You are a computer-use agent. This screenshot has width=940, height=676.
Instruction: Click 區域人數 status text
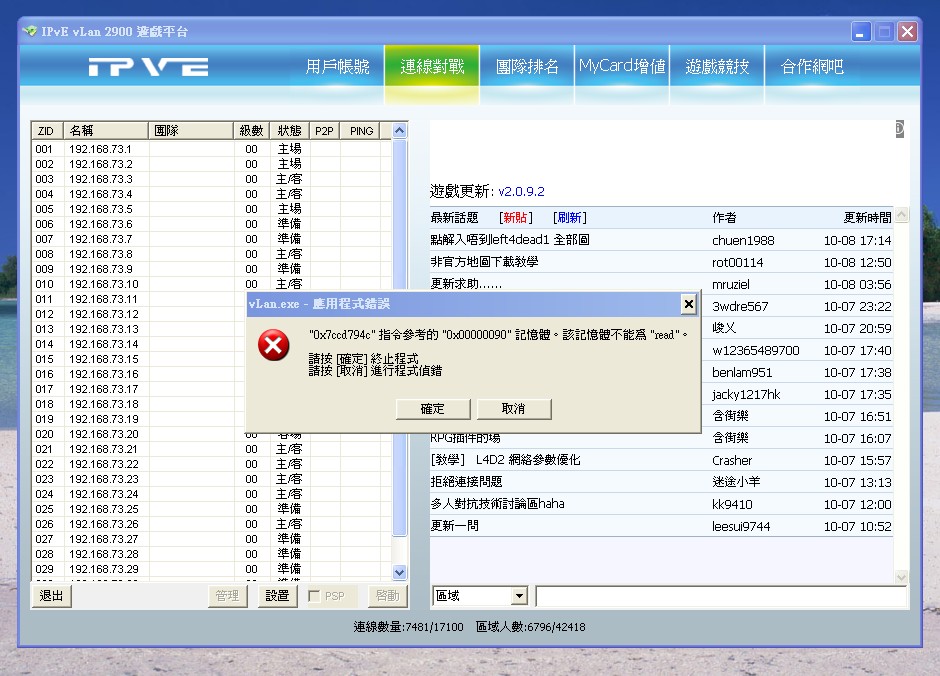pos(531,627)
